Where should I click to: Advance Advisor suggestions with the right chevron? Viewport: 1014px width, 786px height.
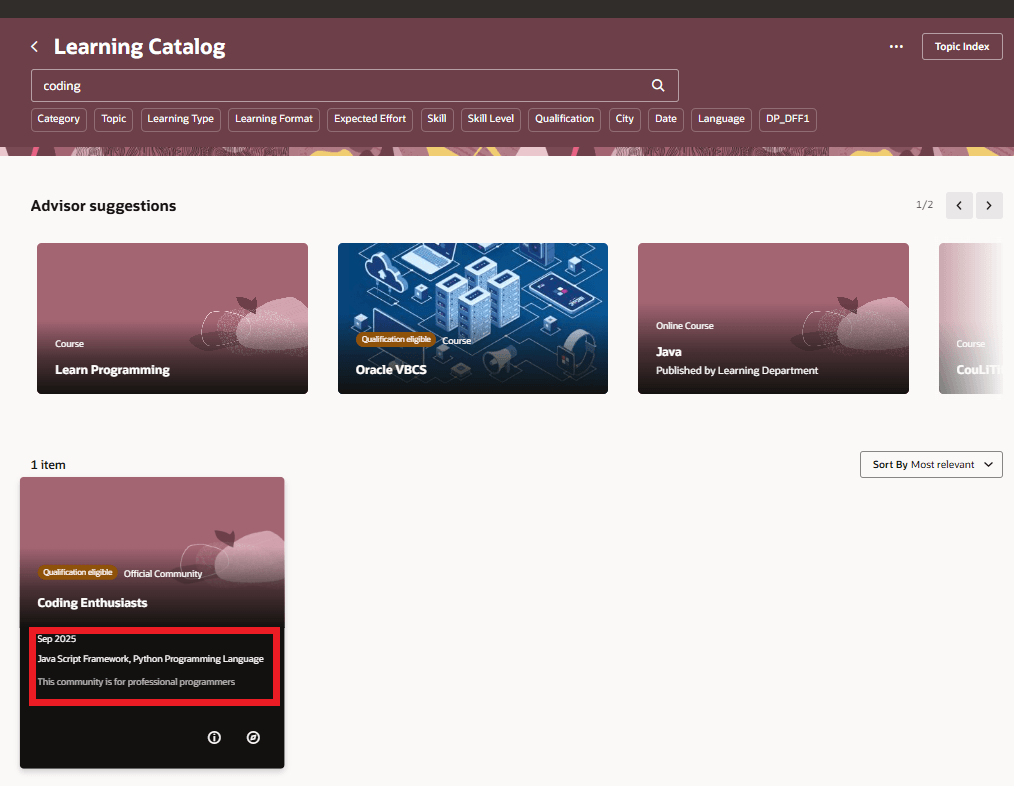(989, 205)
